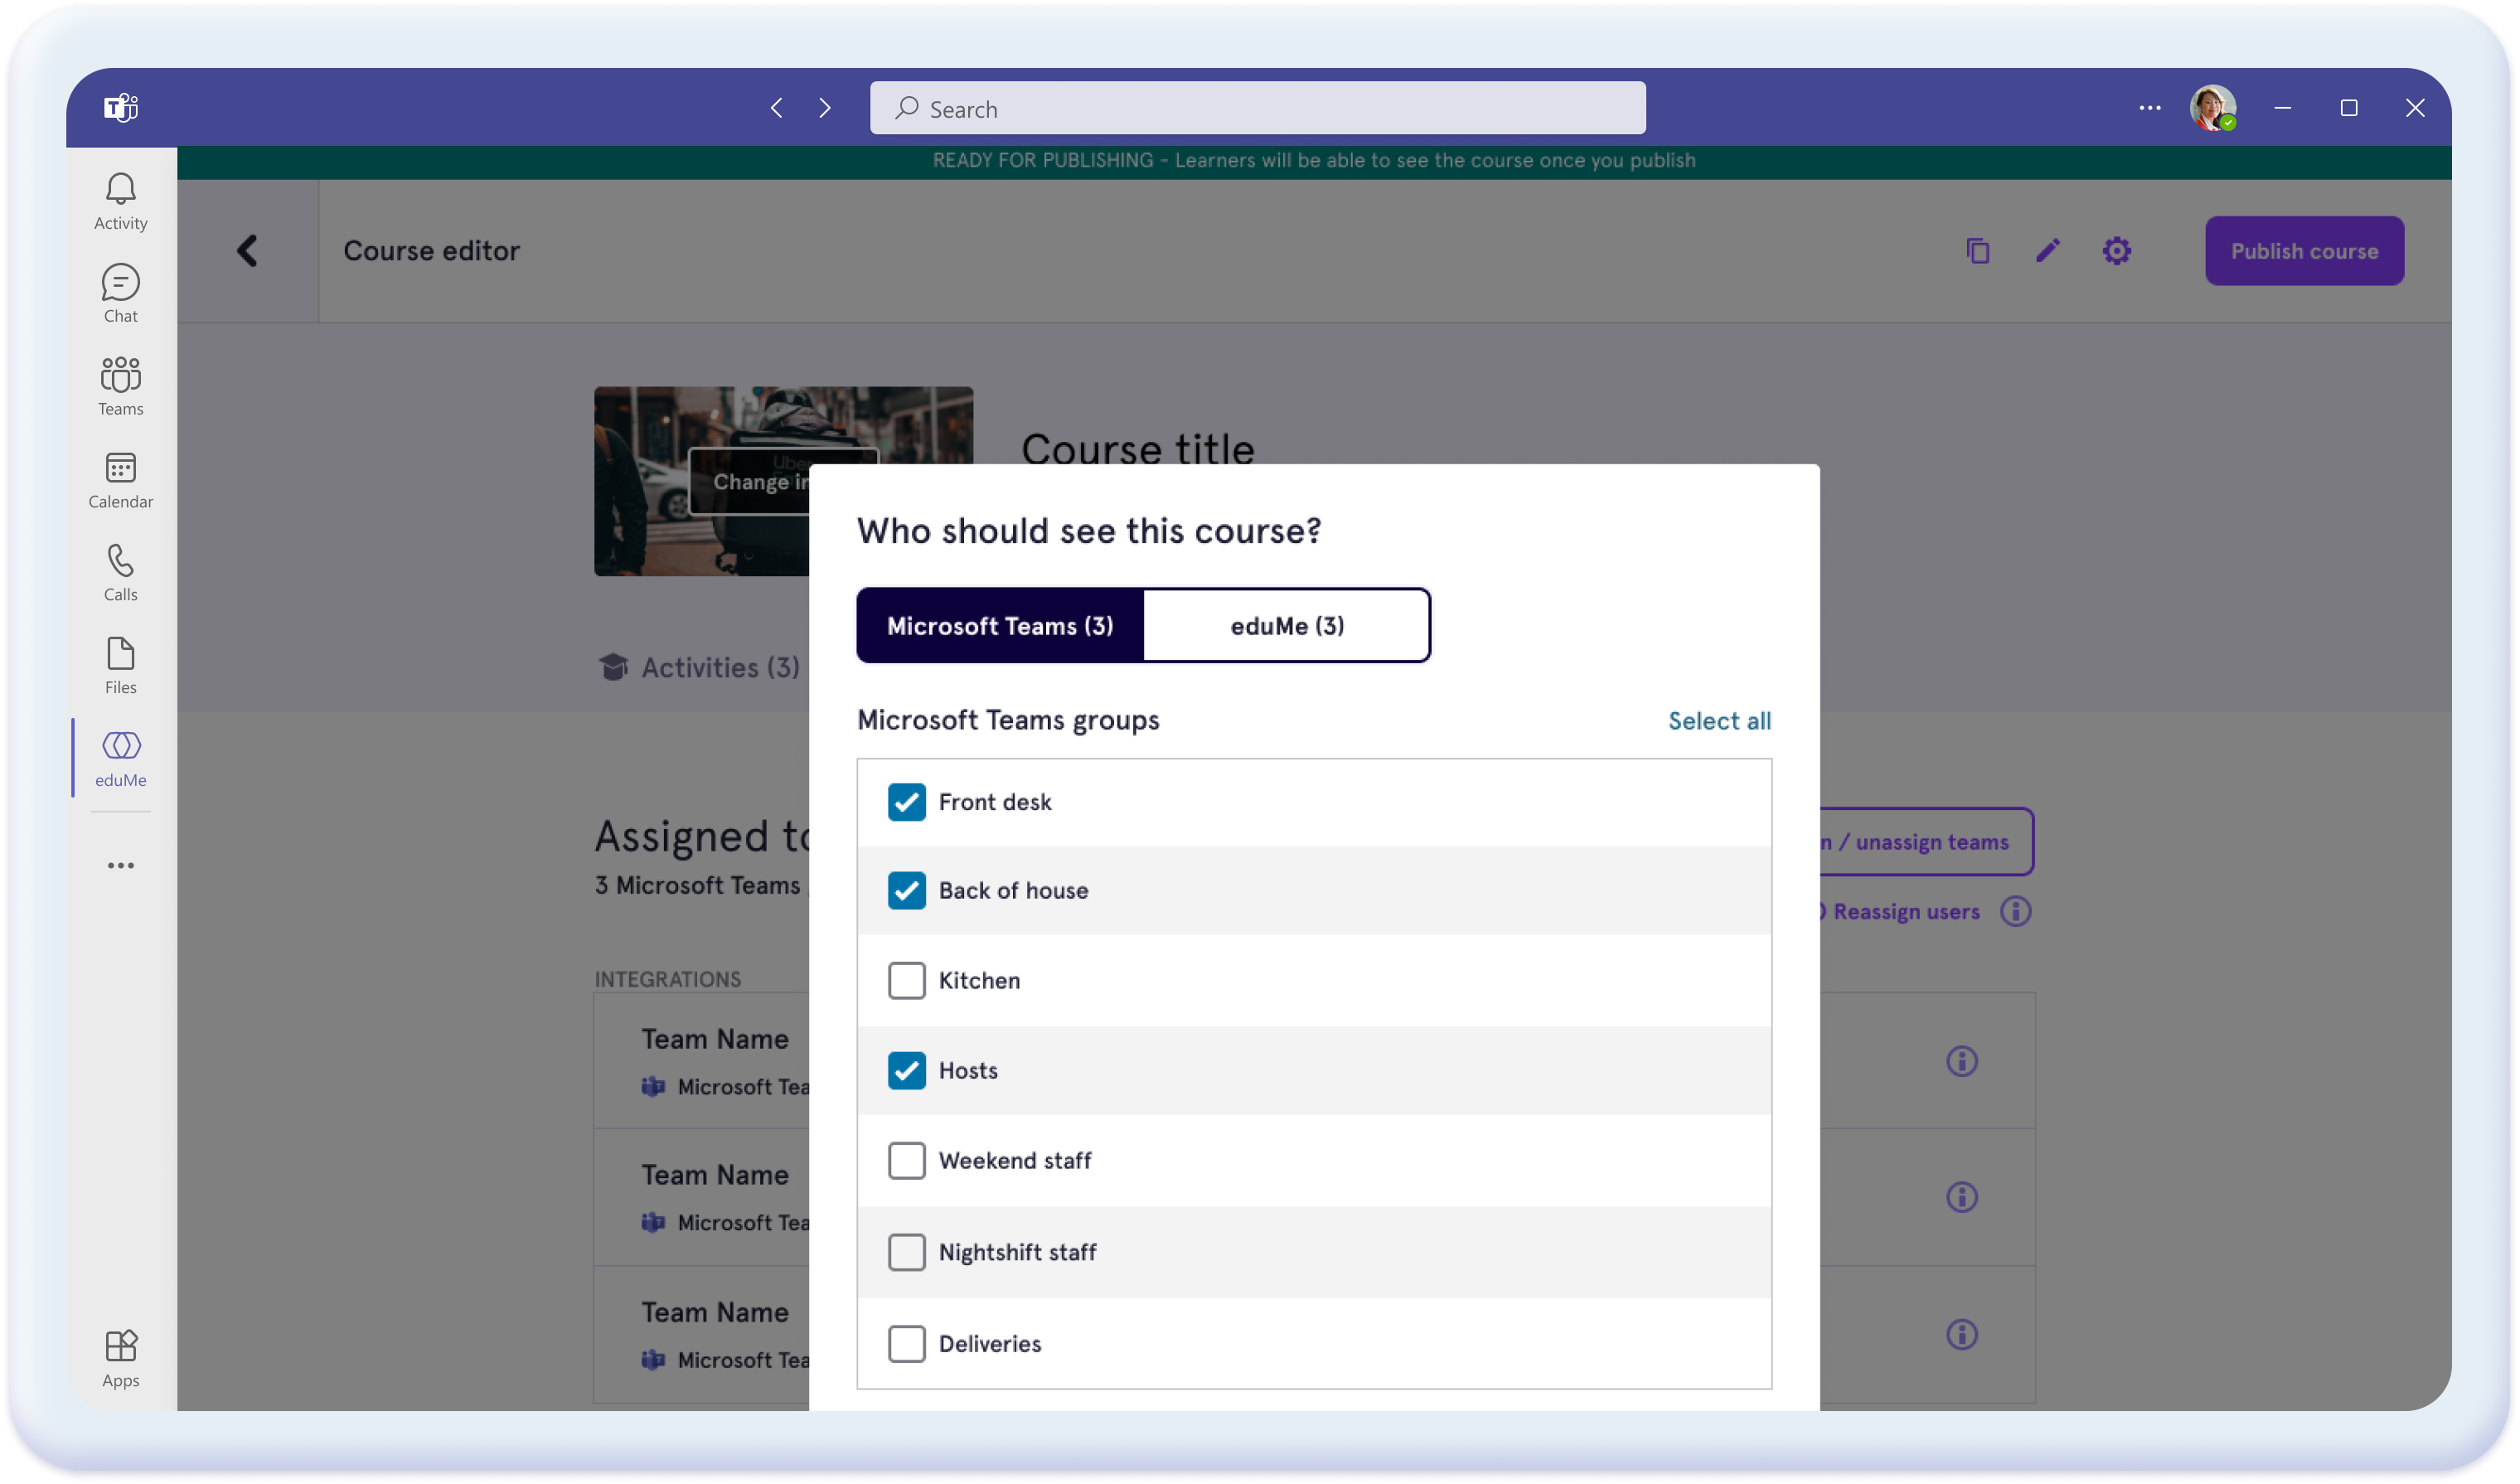The height and width of the screenshot is (1484, 2520).
Task: Go to the Teams section
Action: pyautogui.click(x=120, y=385)
